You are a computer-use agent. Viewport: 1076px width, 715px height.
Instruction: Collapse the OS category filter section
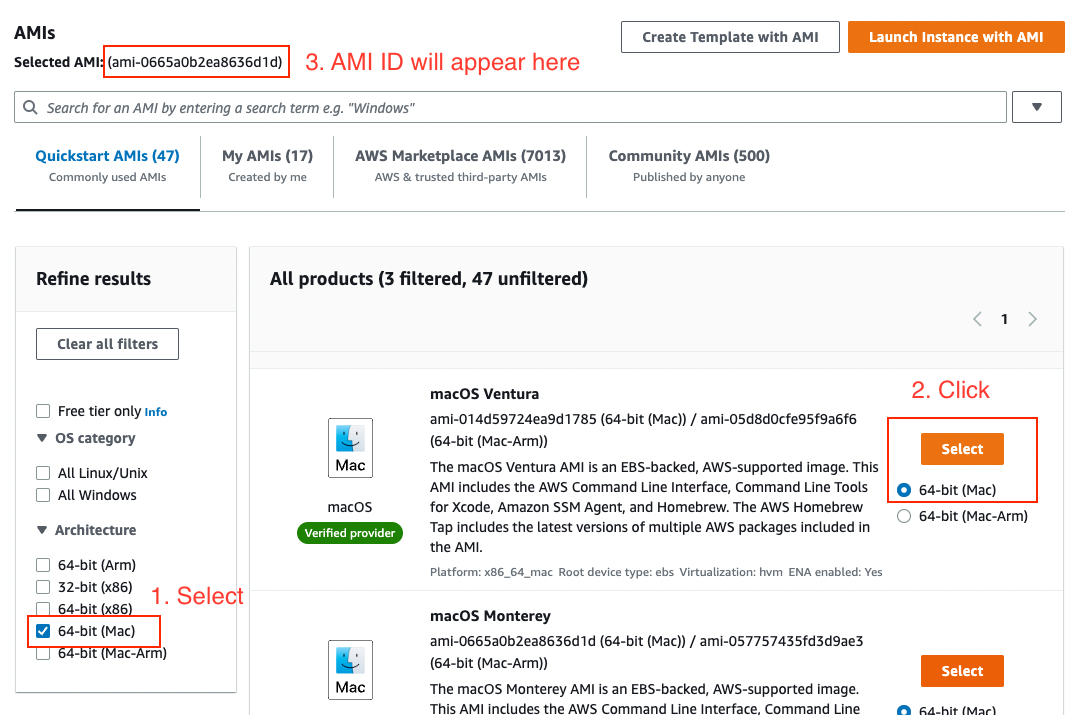coord(42,438)
